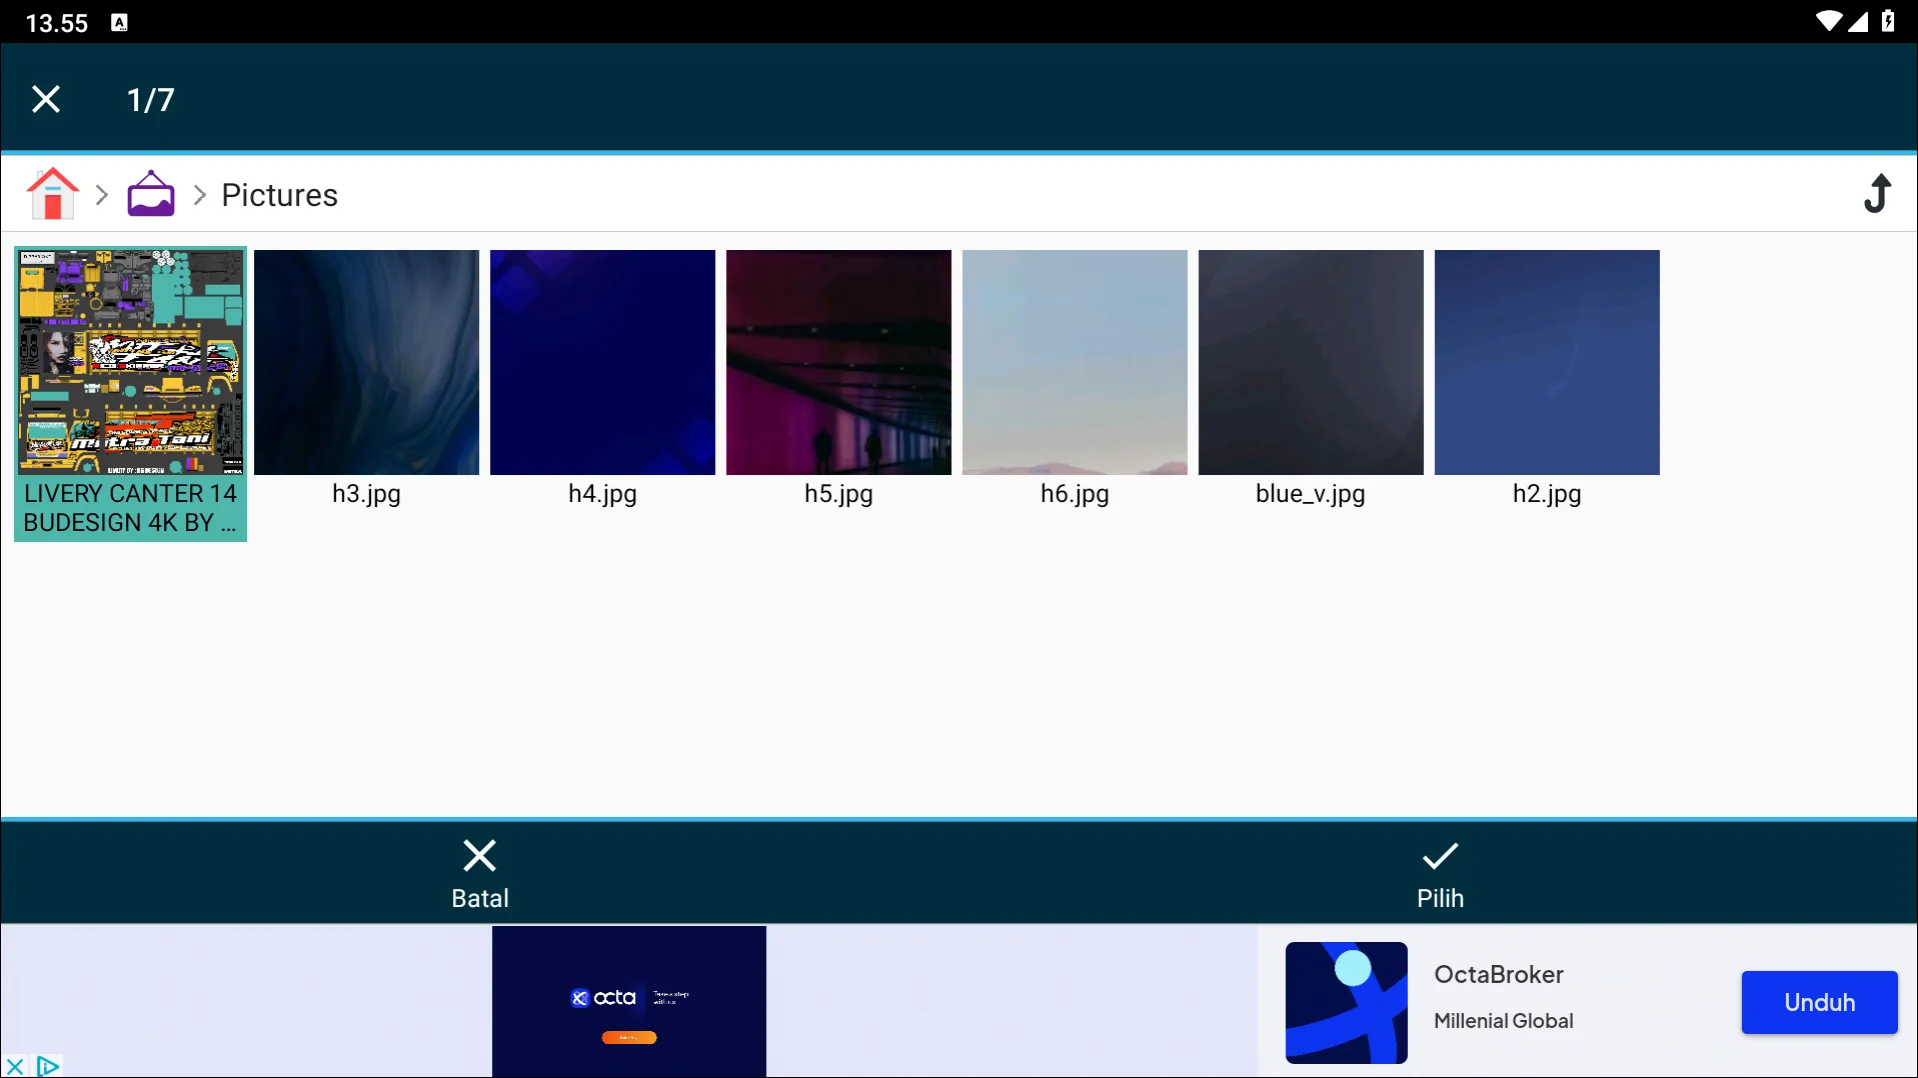
Task: Pick the h5.jpg image
Action: (x=838, y=363)
